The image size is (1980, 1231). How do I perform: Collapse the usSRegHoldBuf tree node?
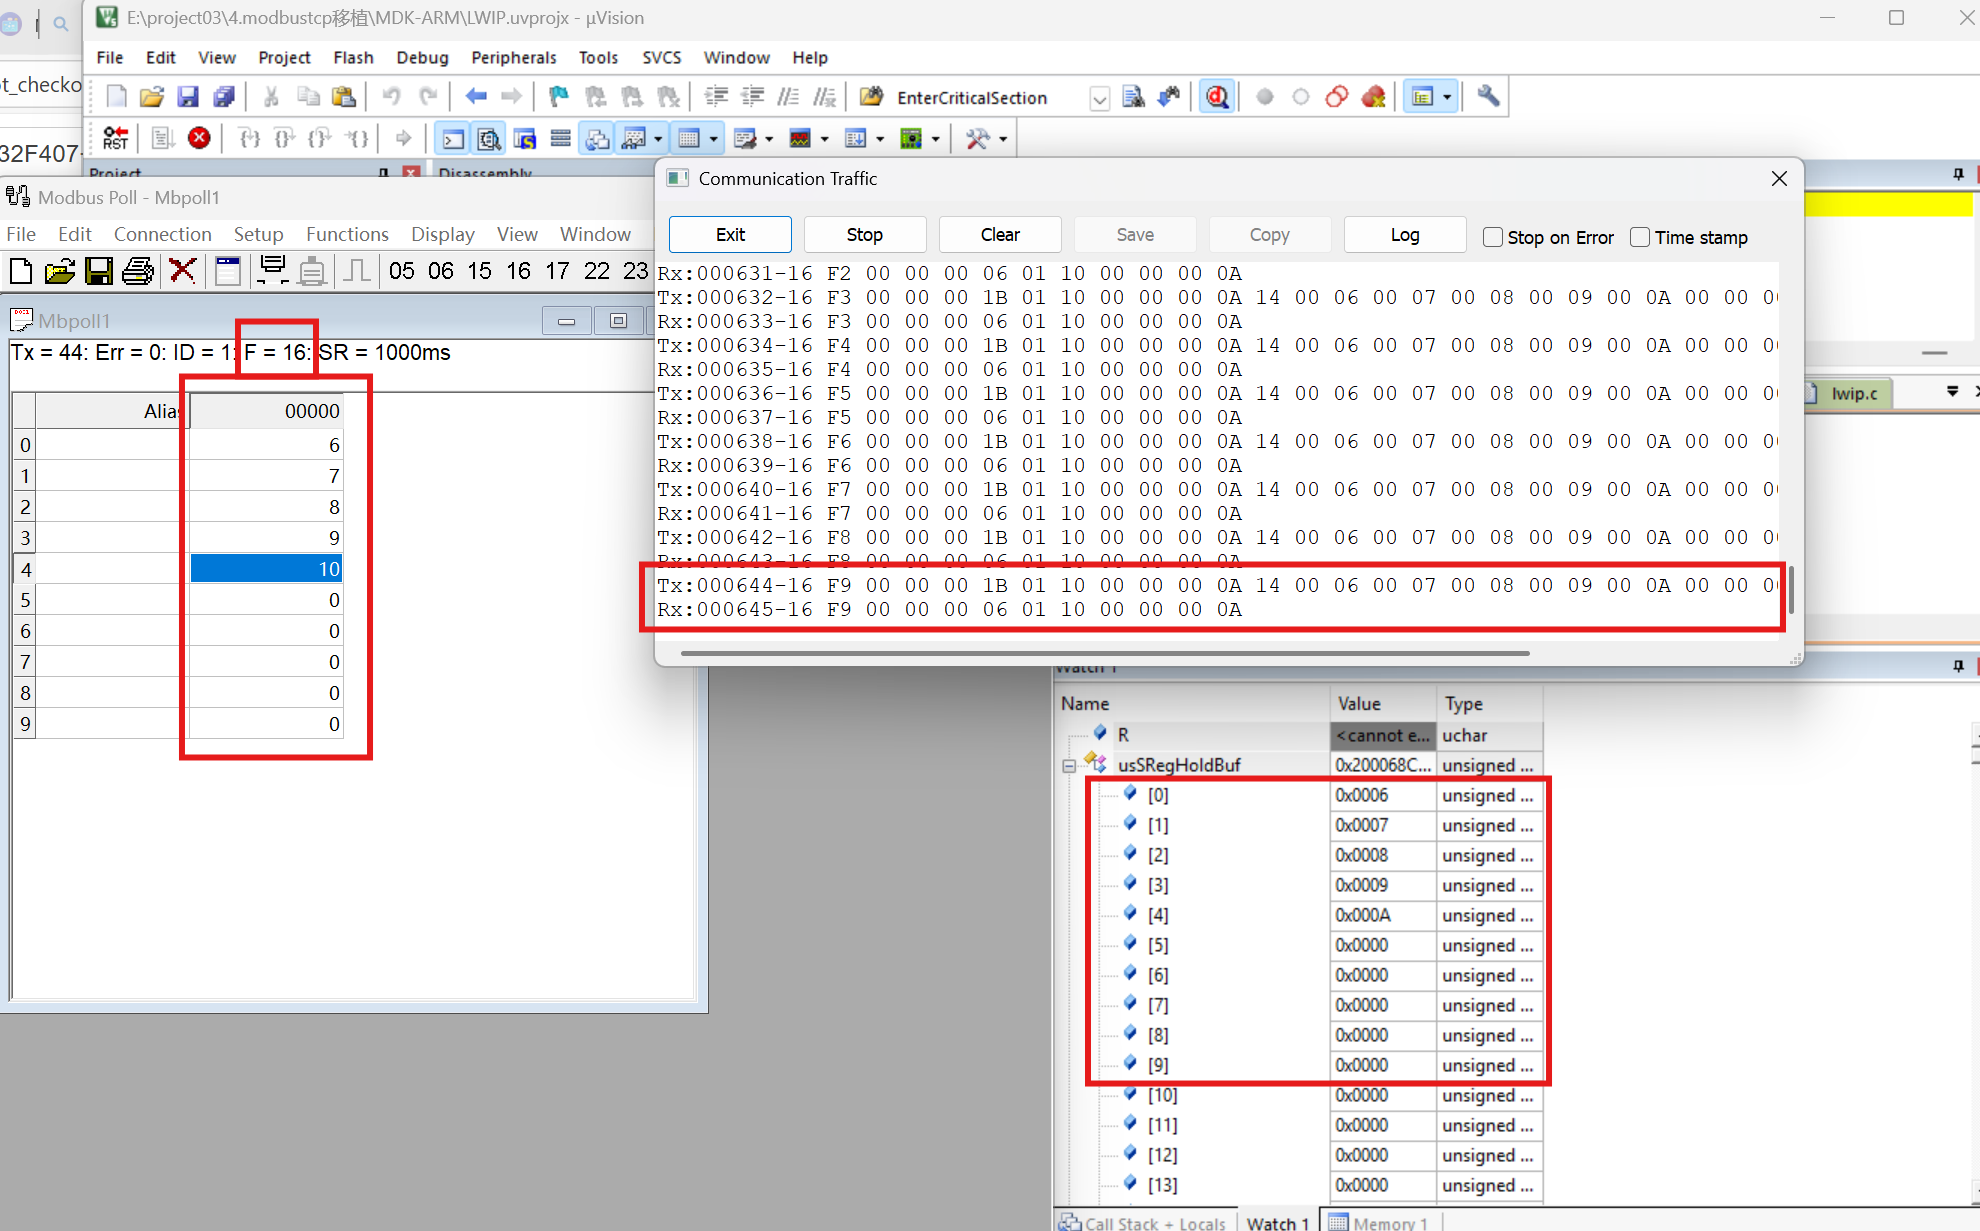pyautogui.click(x=1069, y=766)
